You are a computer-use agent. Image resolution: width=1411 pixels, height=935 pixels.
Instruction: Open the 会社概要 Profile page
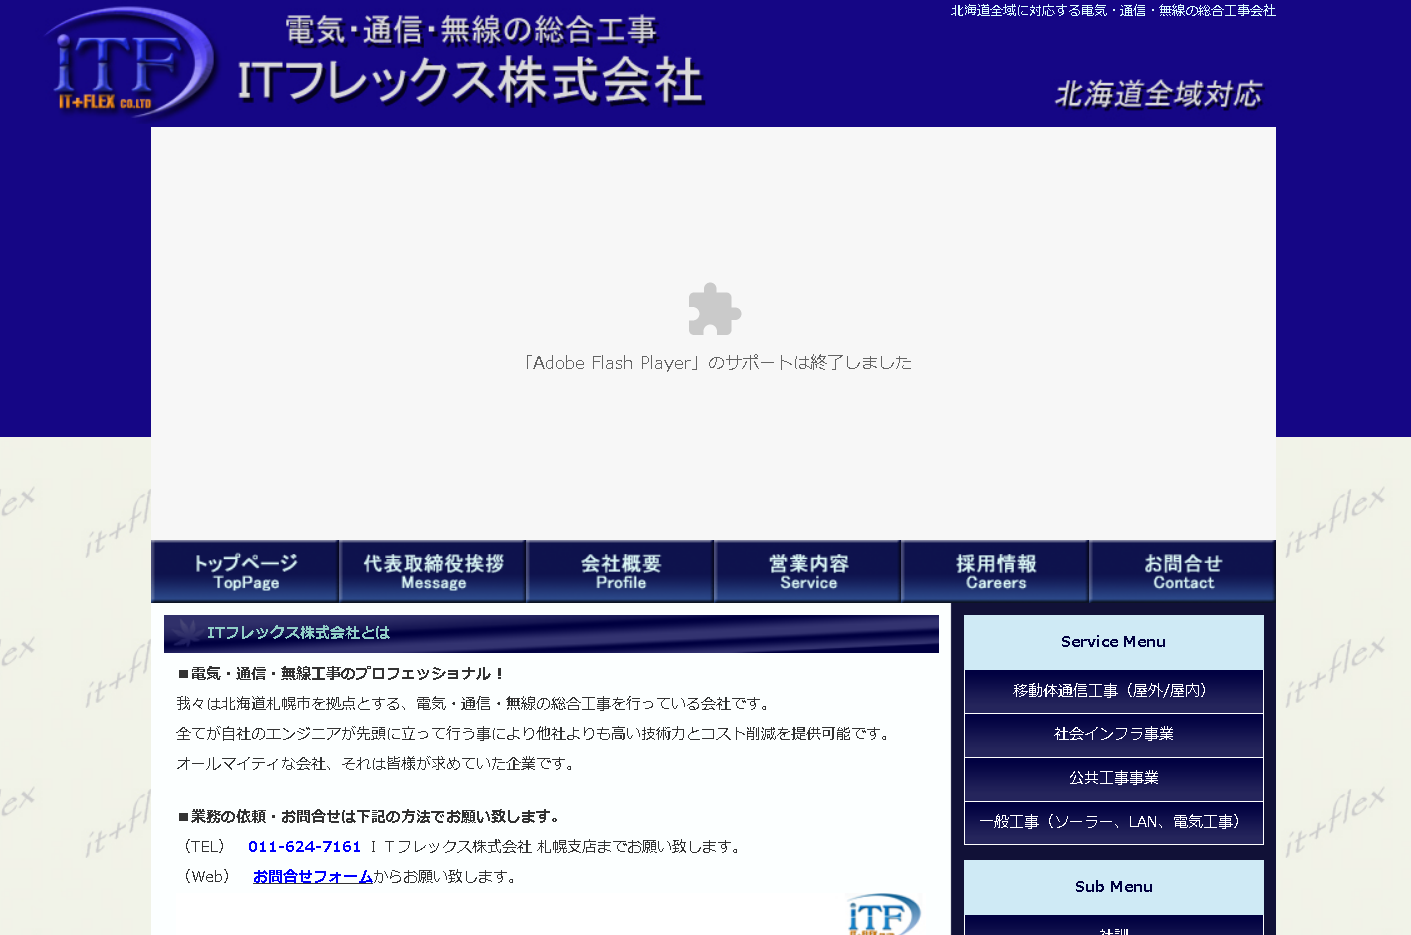(620, 570)
